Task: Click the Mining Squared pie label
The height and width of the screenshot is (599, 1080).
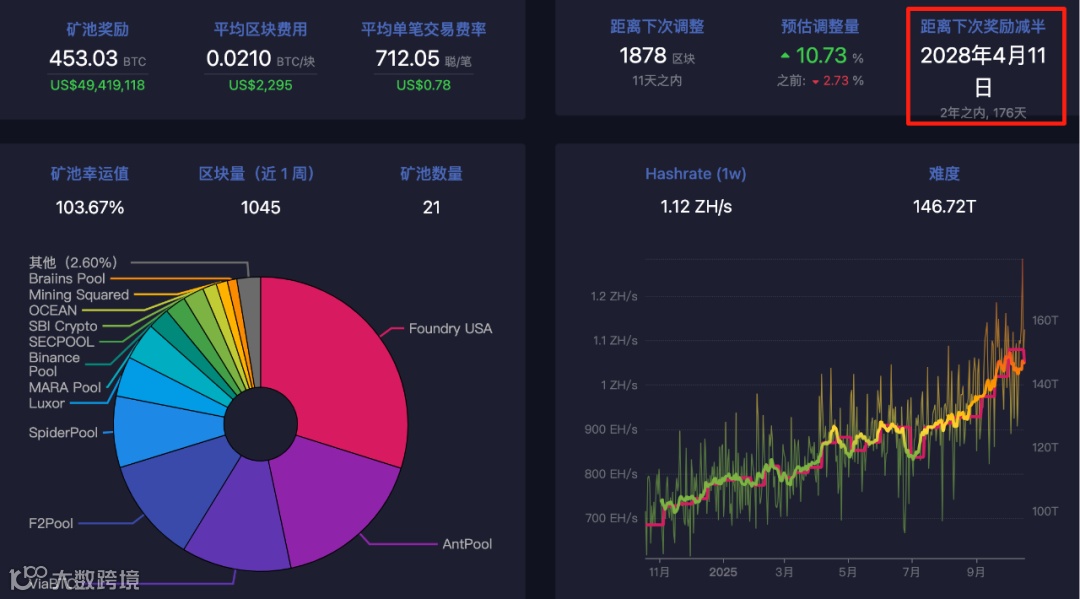Action: coord(79,294)
